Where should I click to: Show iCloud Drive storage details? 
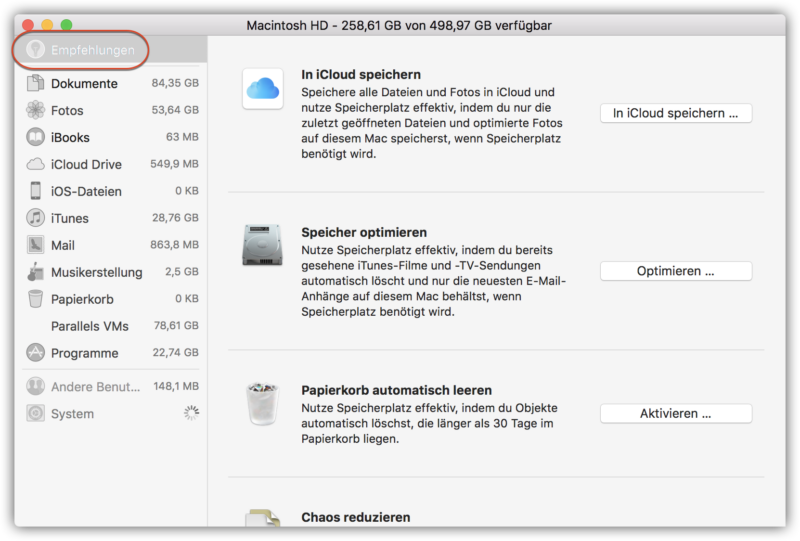tap(111, 164)
